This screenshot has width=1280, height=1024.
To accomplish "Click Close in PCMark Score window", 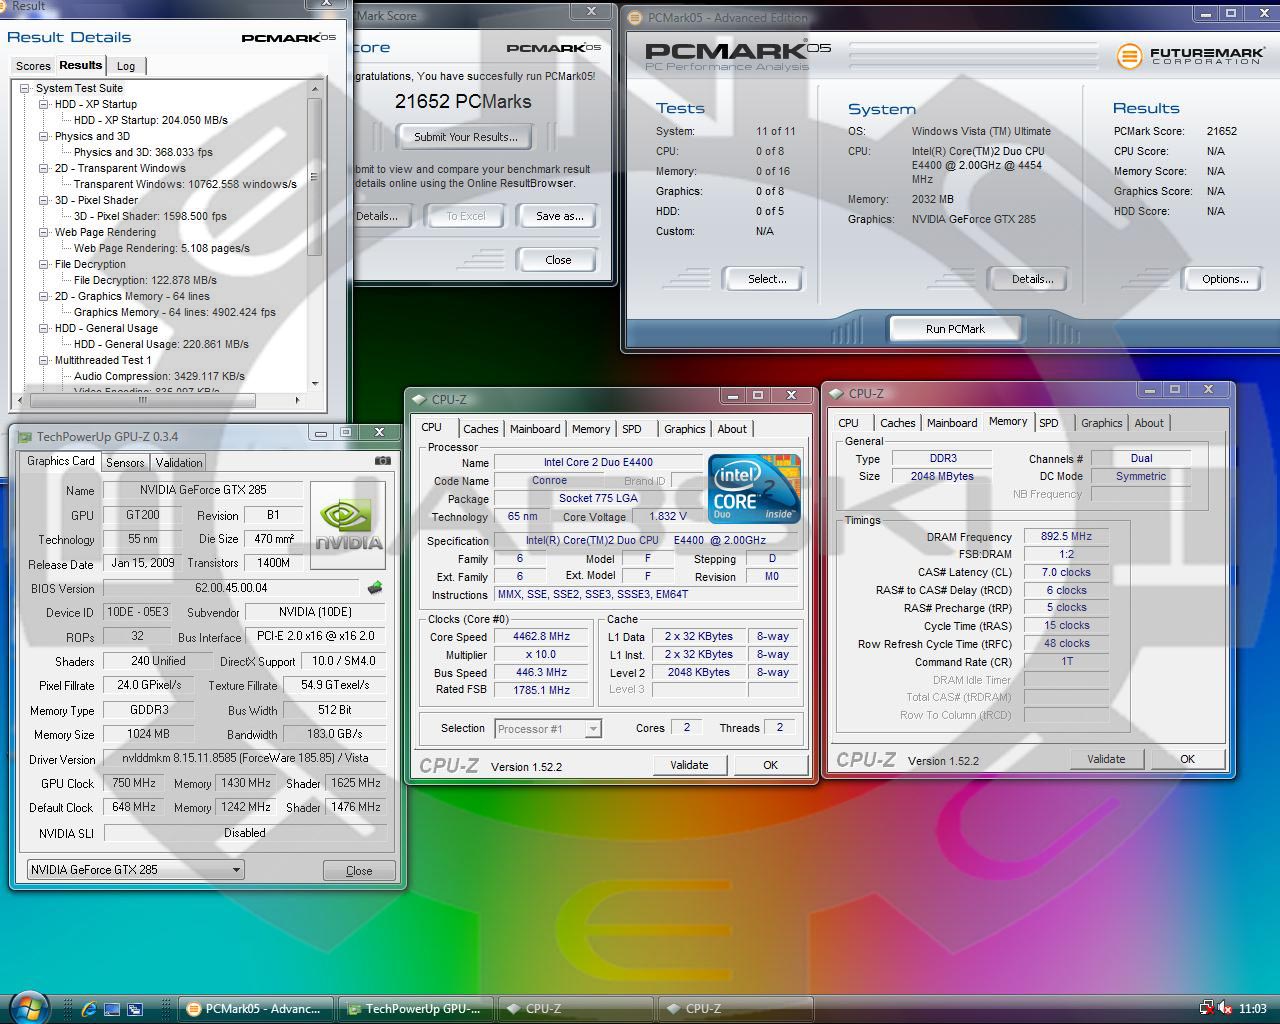I will point(558,260).
